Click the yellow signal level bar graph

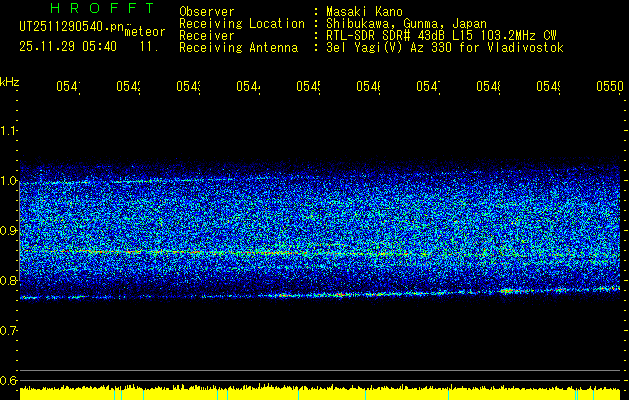click(320, 392)
